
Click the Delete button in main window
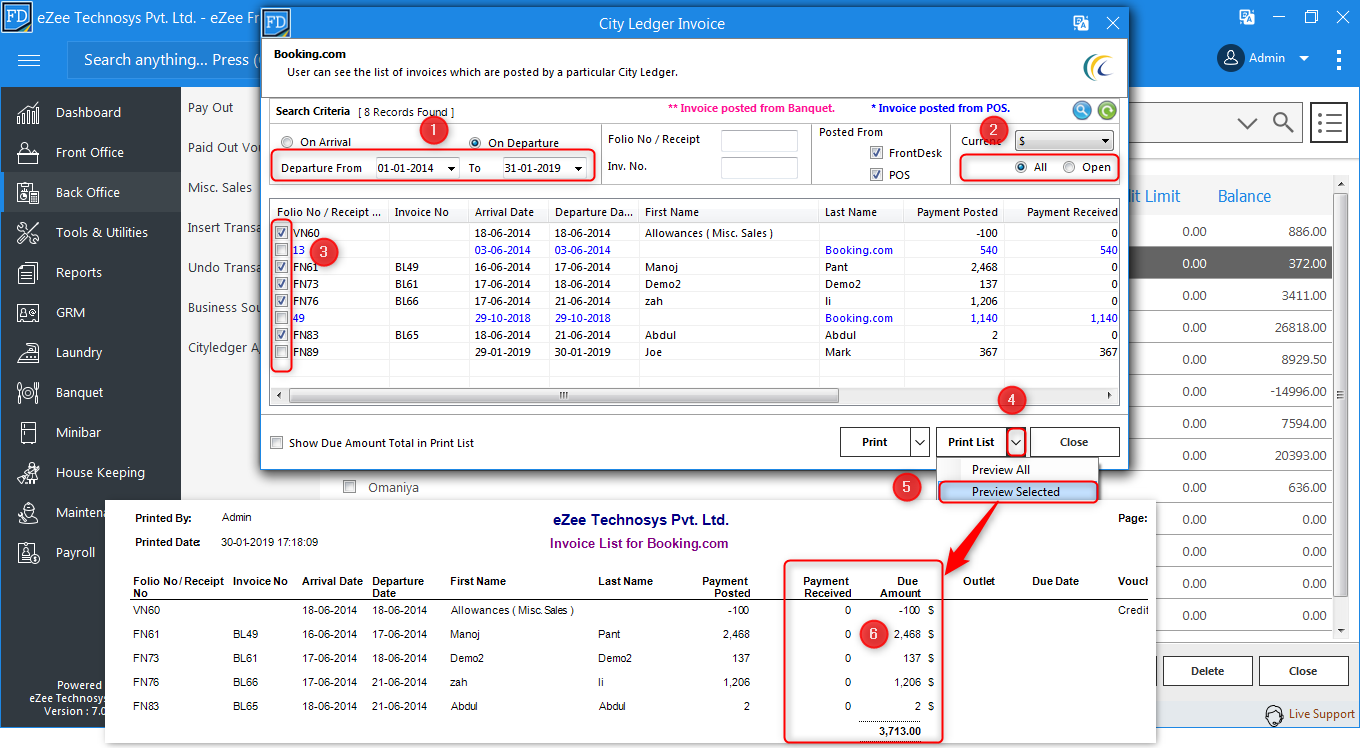(x=1207, y=671)
